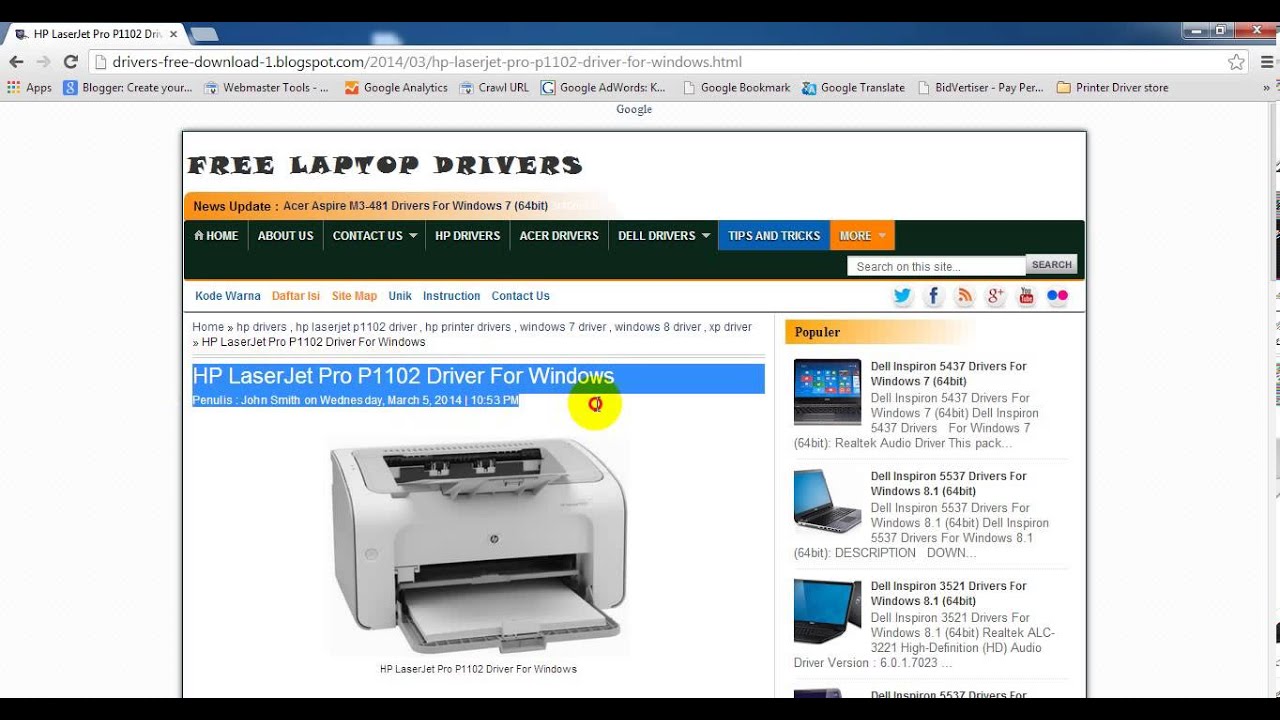This screenshot has width=1280, height=720.
Task: Open the Twitter social icon
Action: [x=902, y=296]
